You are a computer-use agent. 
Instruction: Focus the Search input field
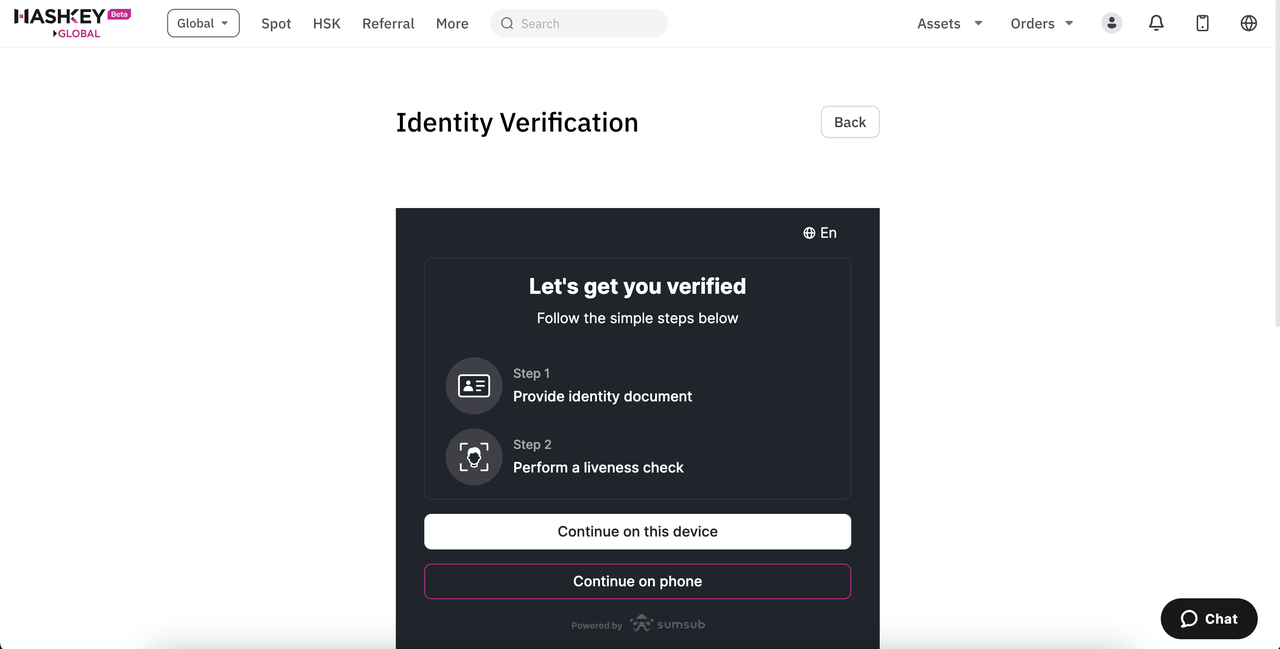pos(579,23)
